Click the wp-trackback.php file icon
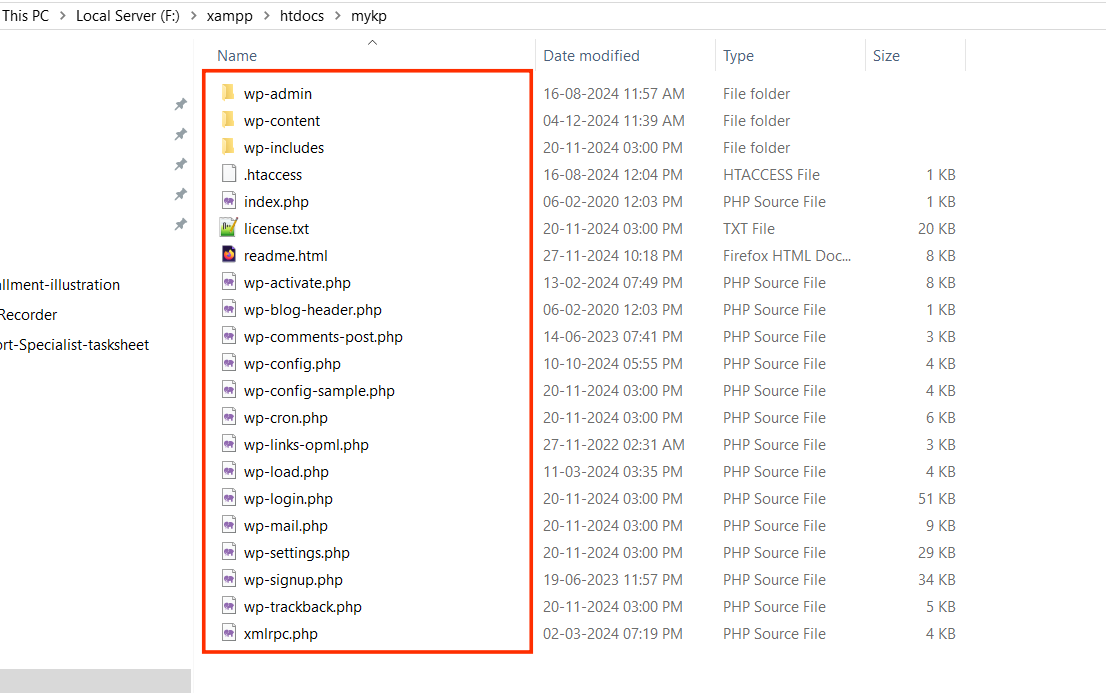 [229, 605]
